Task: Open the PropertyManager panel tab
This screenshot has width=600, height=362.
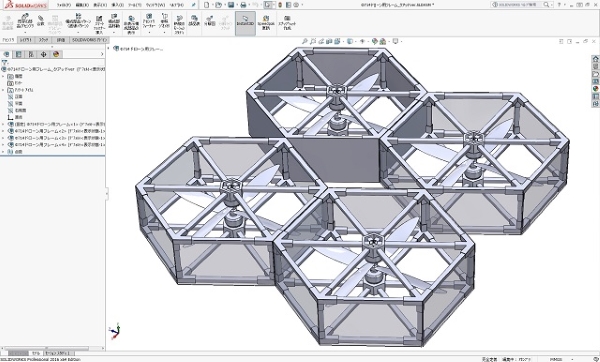Action: [x=18, y=54]
